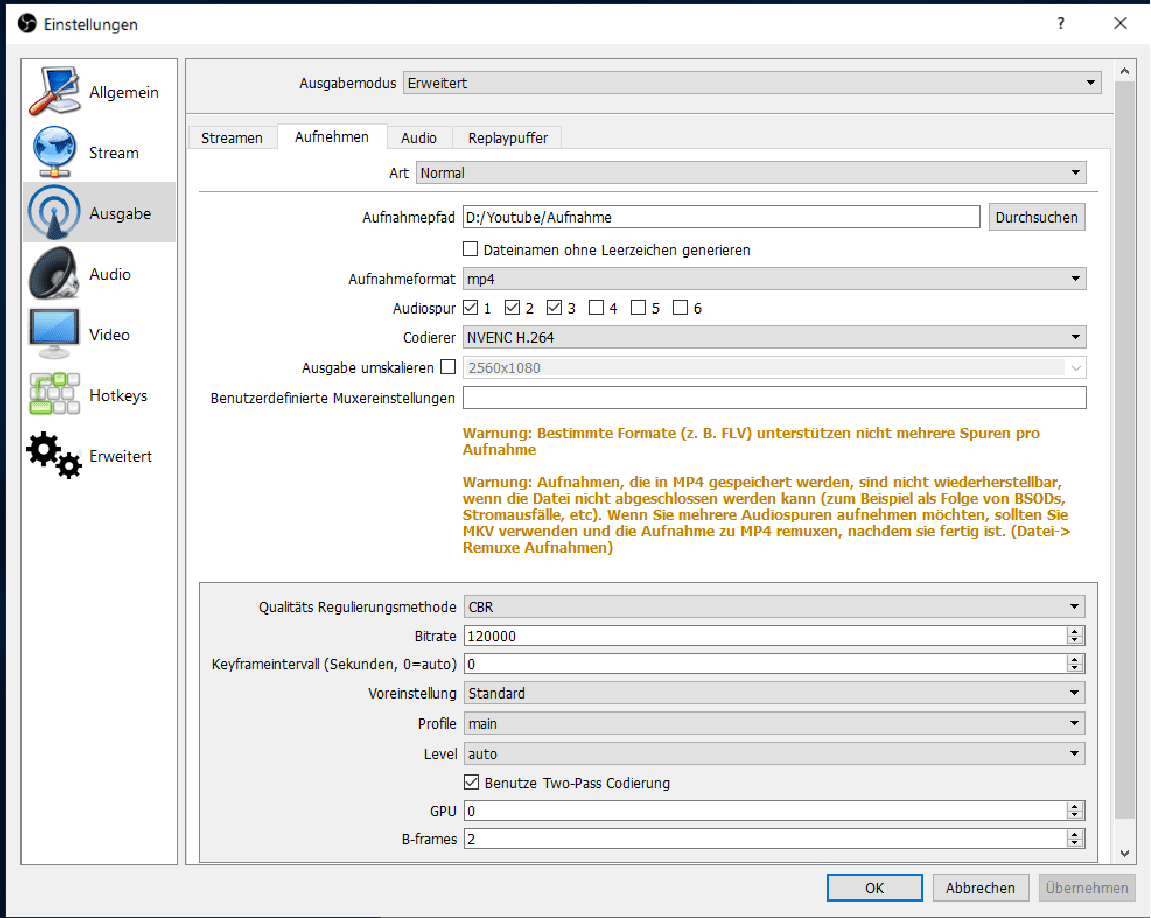Image resolution: width=1151 pixels, height=918 pixels.
Task: Open Audio speaker icon settings
Action: click(x=54, y=273)
